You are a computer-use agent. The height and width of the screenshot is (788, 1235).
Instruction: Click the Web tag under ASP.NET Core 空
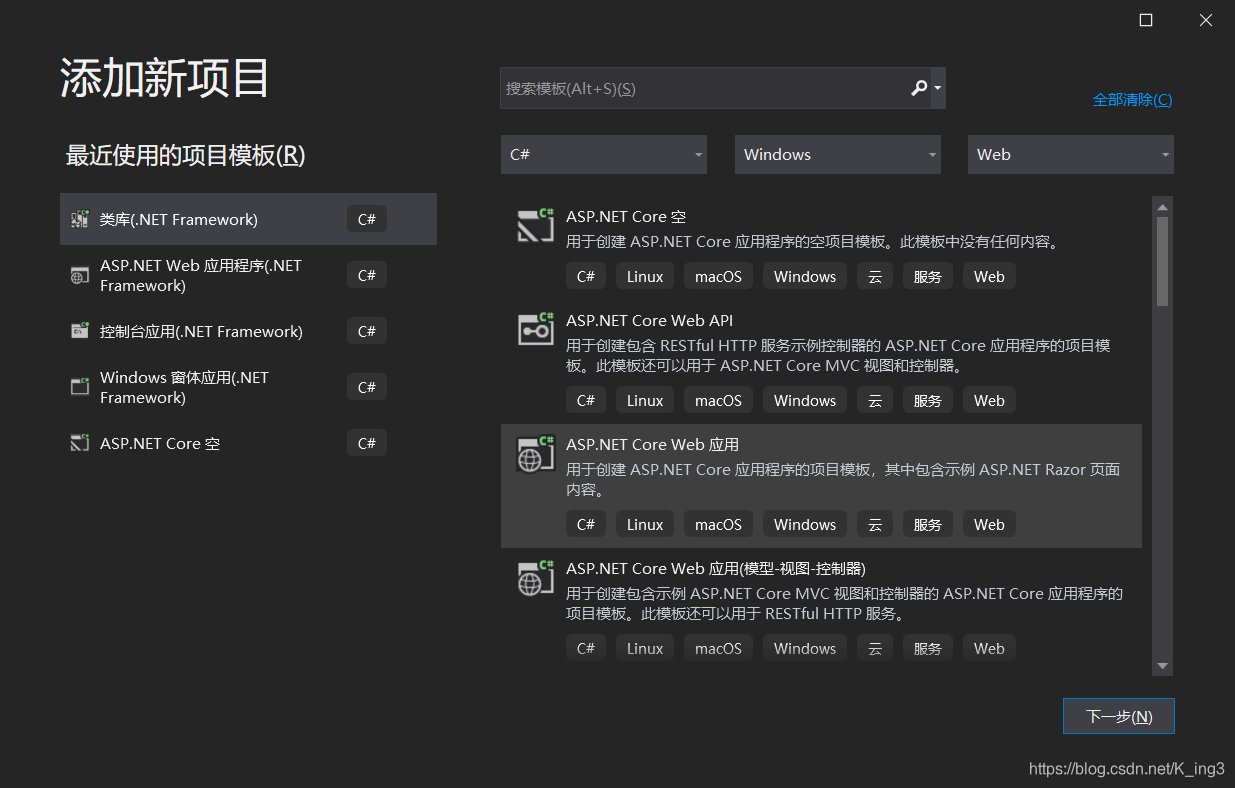989,276
